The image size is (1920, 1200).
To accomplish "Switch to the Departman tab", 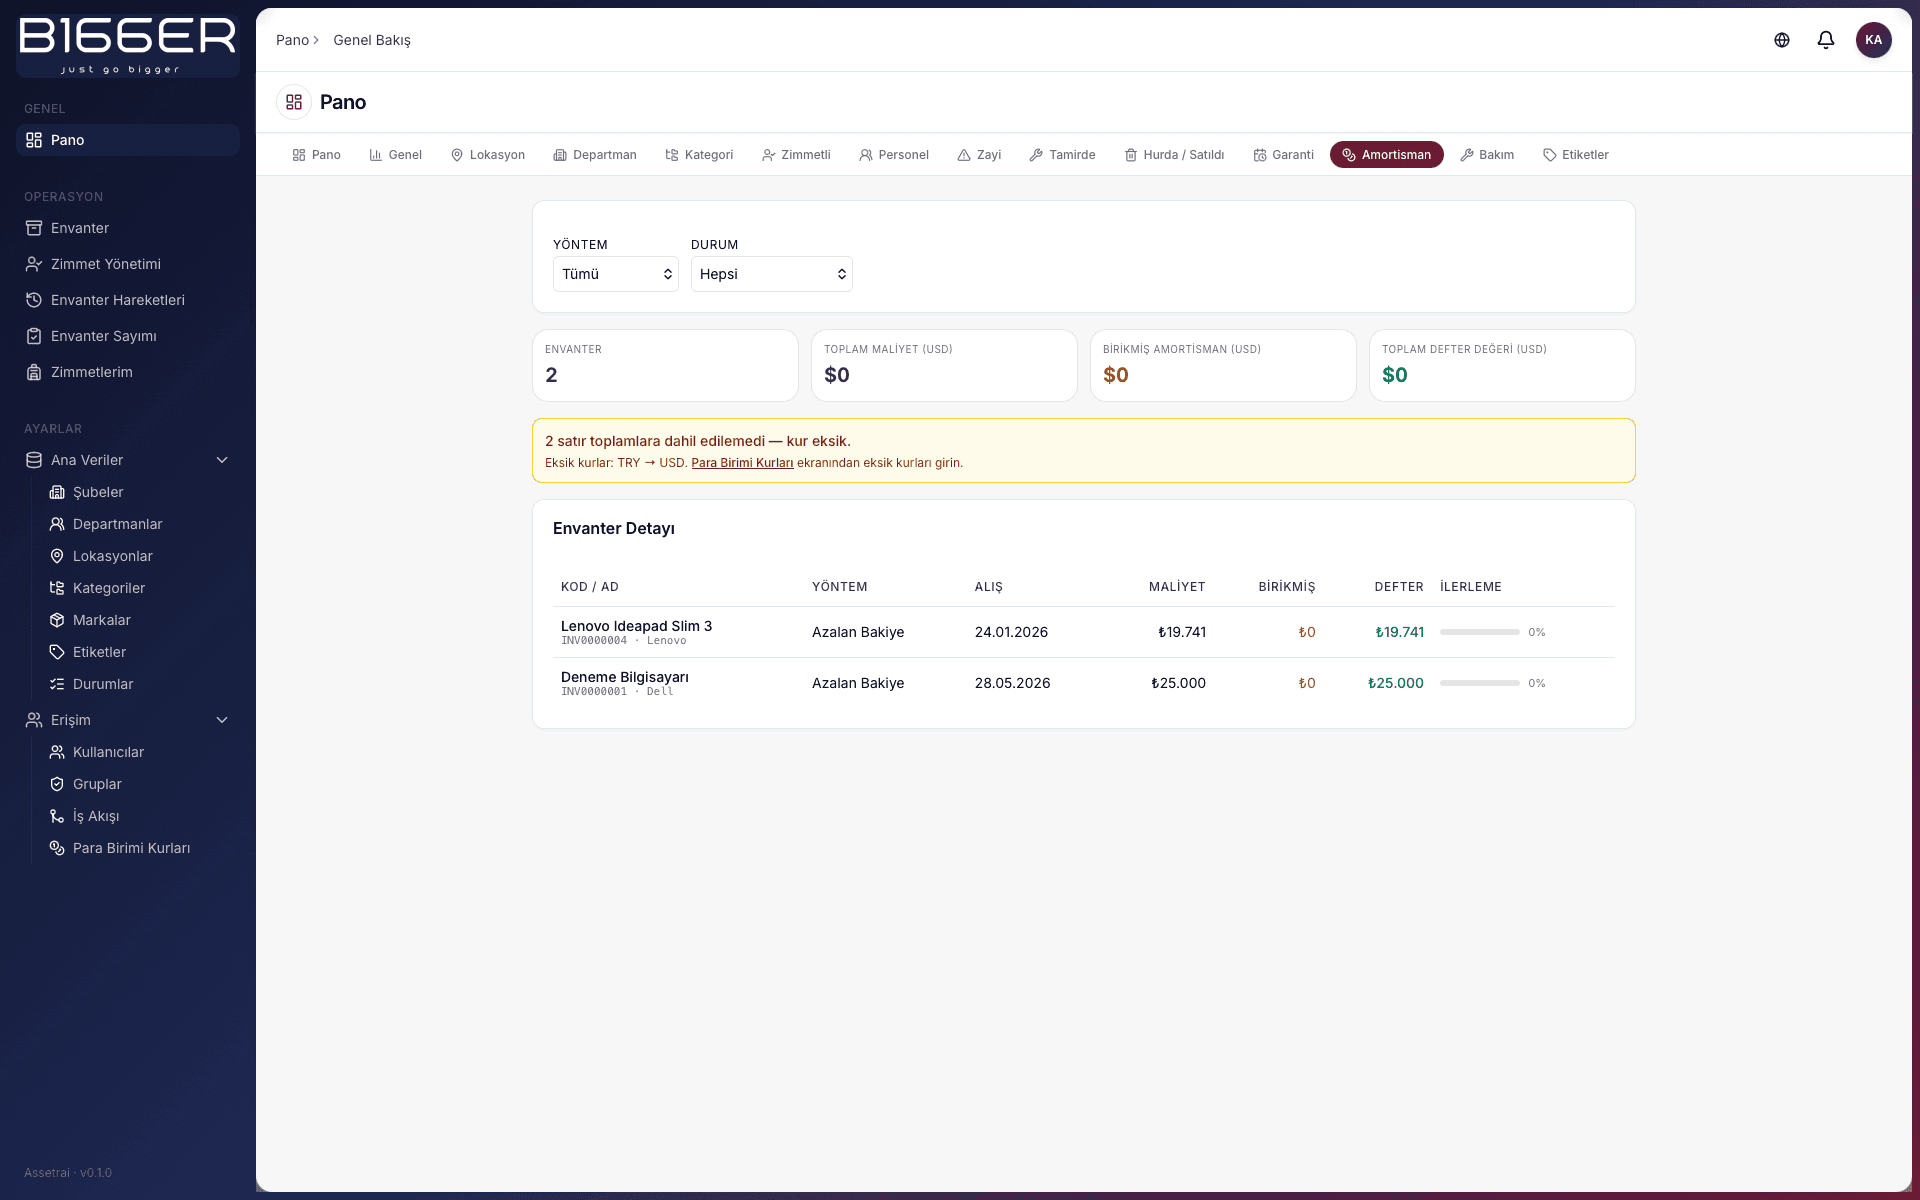I will click(595, 155).
